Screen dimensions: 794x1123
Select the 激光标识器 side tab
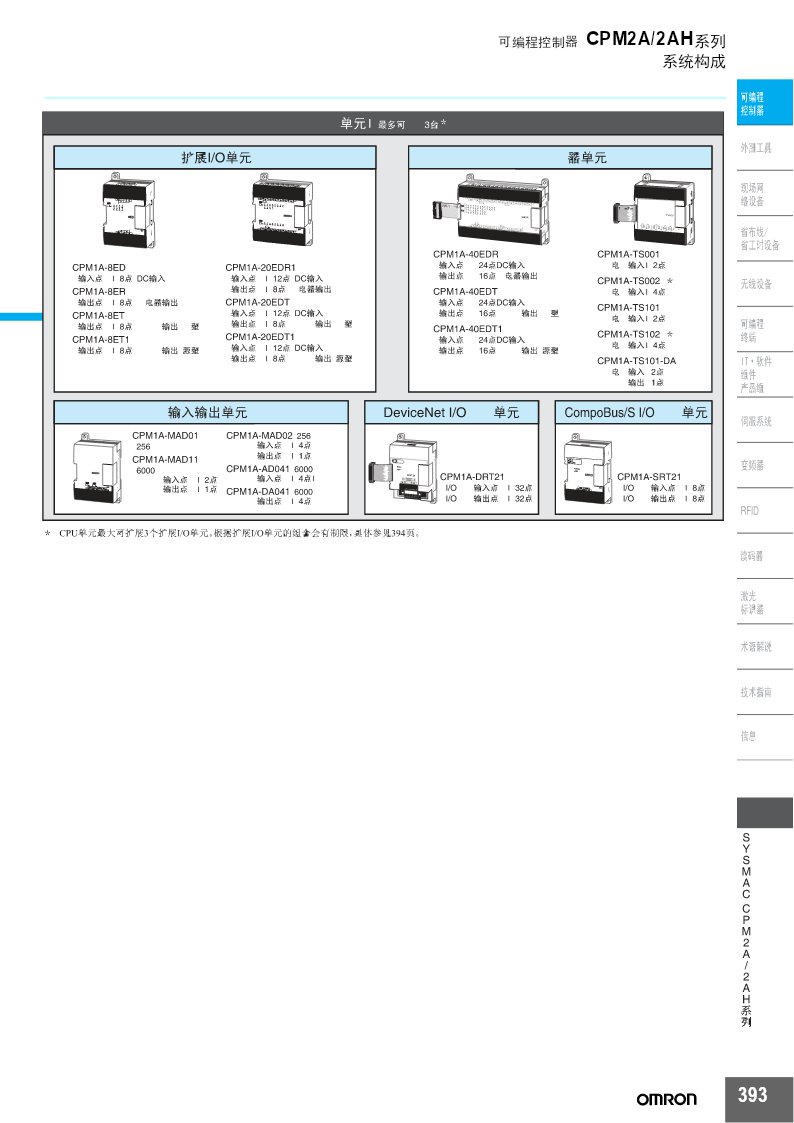pos(765,602)
